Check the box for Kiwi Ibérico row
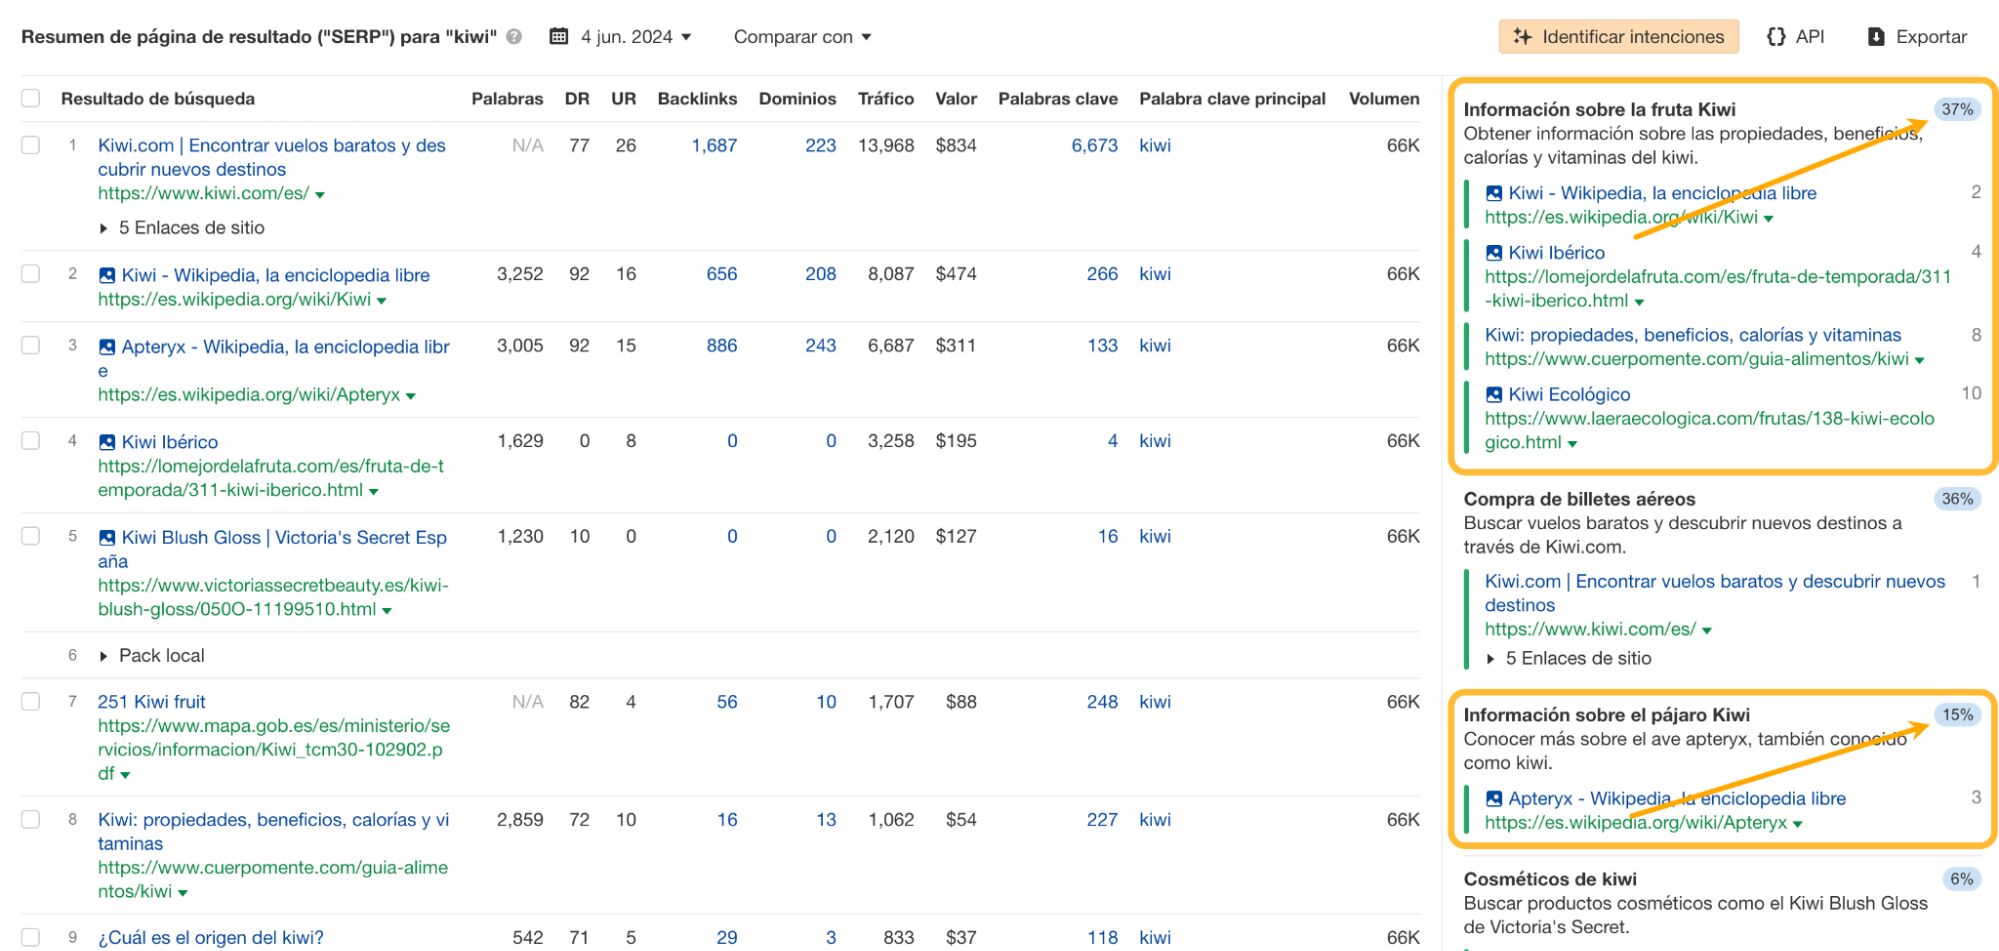The height and width of the screenshot is (951, 1999). click(x=31, y=440)
